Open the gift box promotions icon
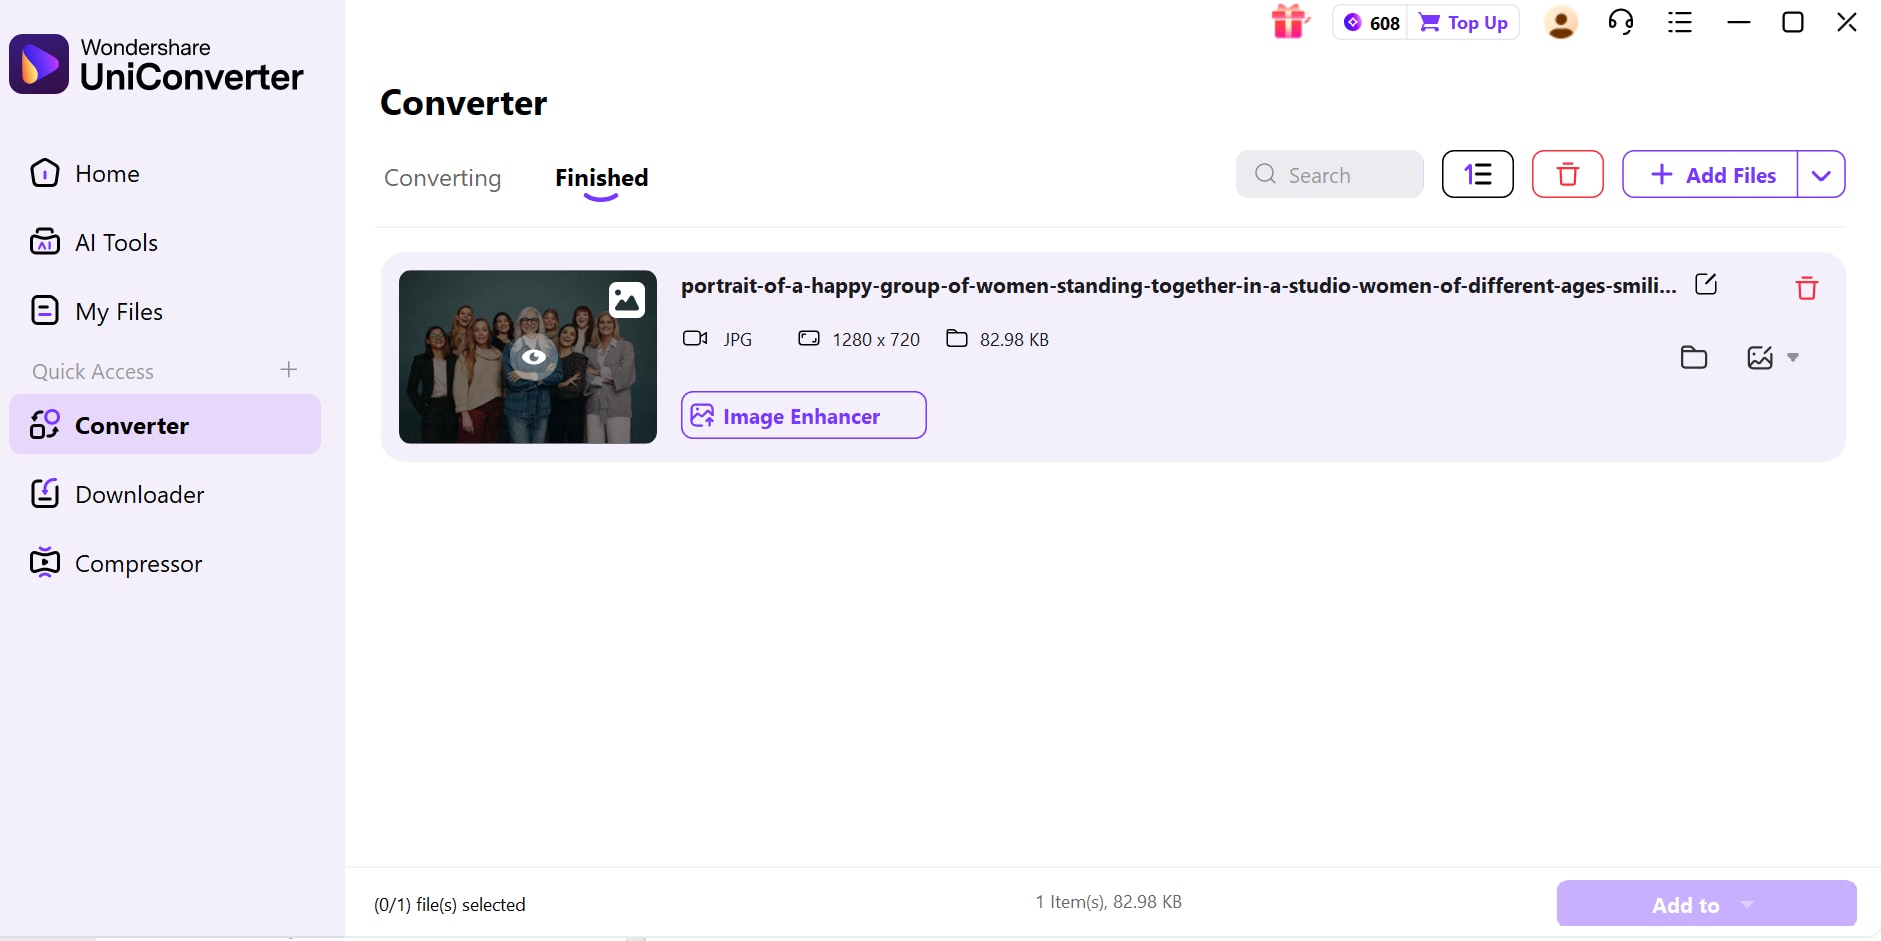The height and width of the screenshot is (941, 1881). pos(1290,21)
